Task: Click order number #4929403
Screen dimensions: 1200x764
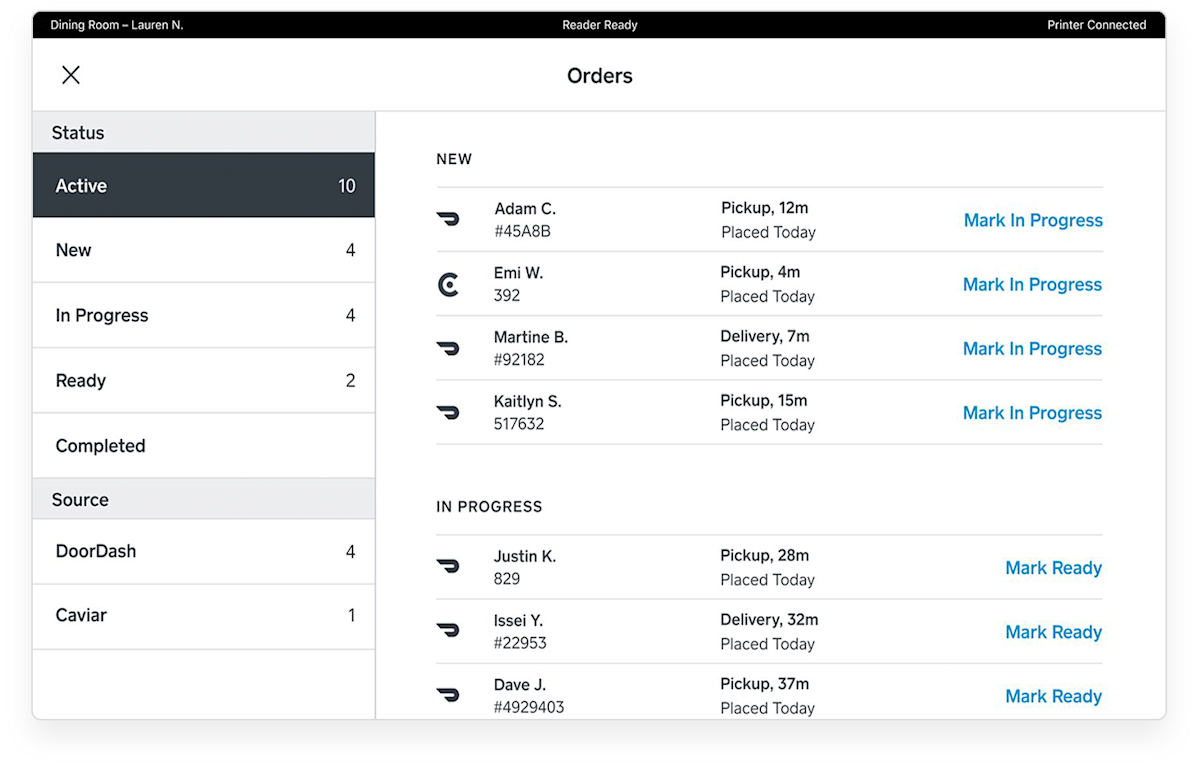Action: tap(529, 707)
